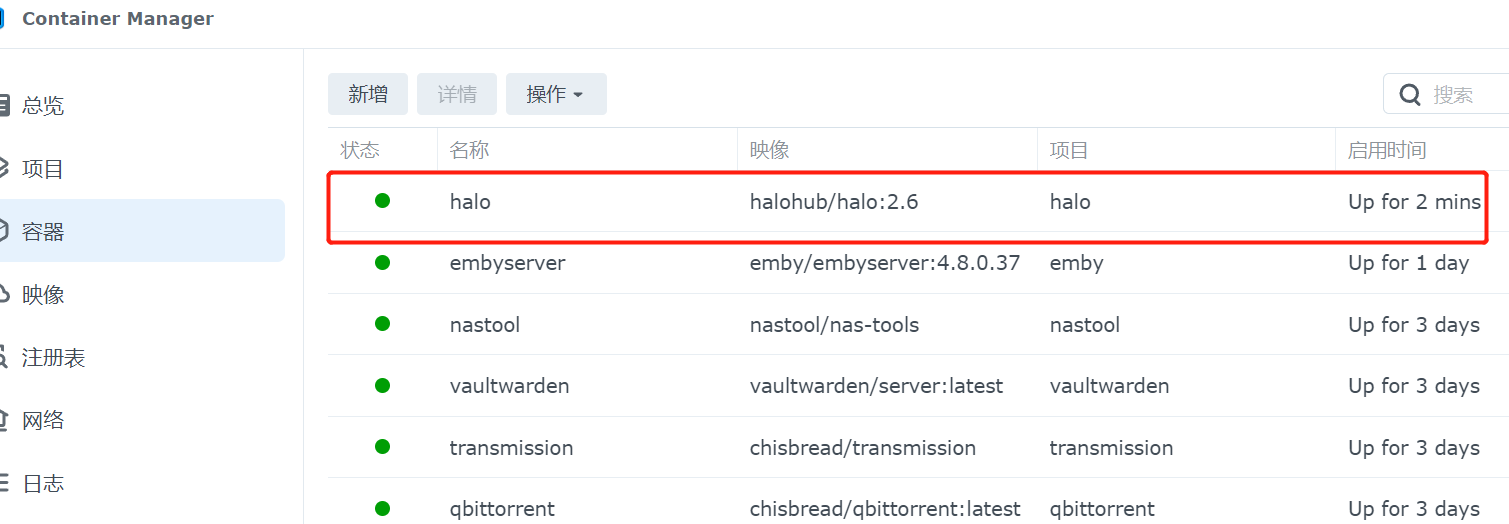Image resolution: width=1509 pixels, height=524 pixels.
Task: Click the green status dot for halo
Action: pyautogui.click(x=382, y=201)
